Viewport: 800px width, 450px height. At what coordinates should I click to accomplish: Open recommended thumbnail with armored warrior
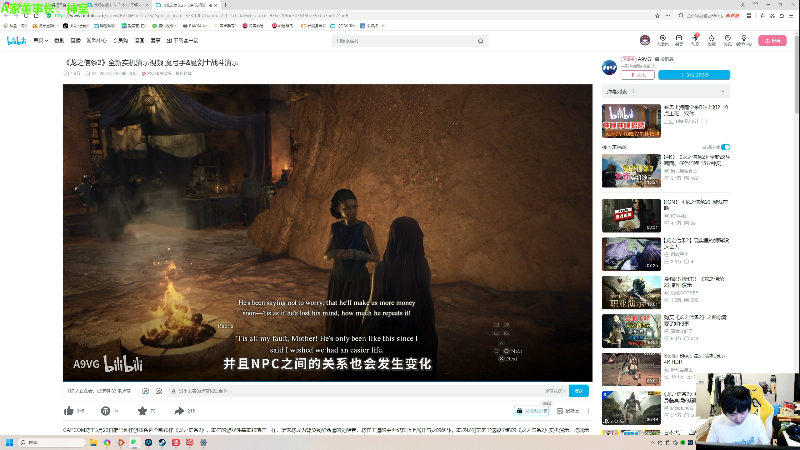631,408
